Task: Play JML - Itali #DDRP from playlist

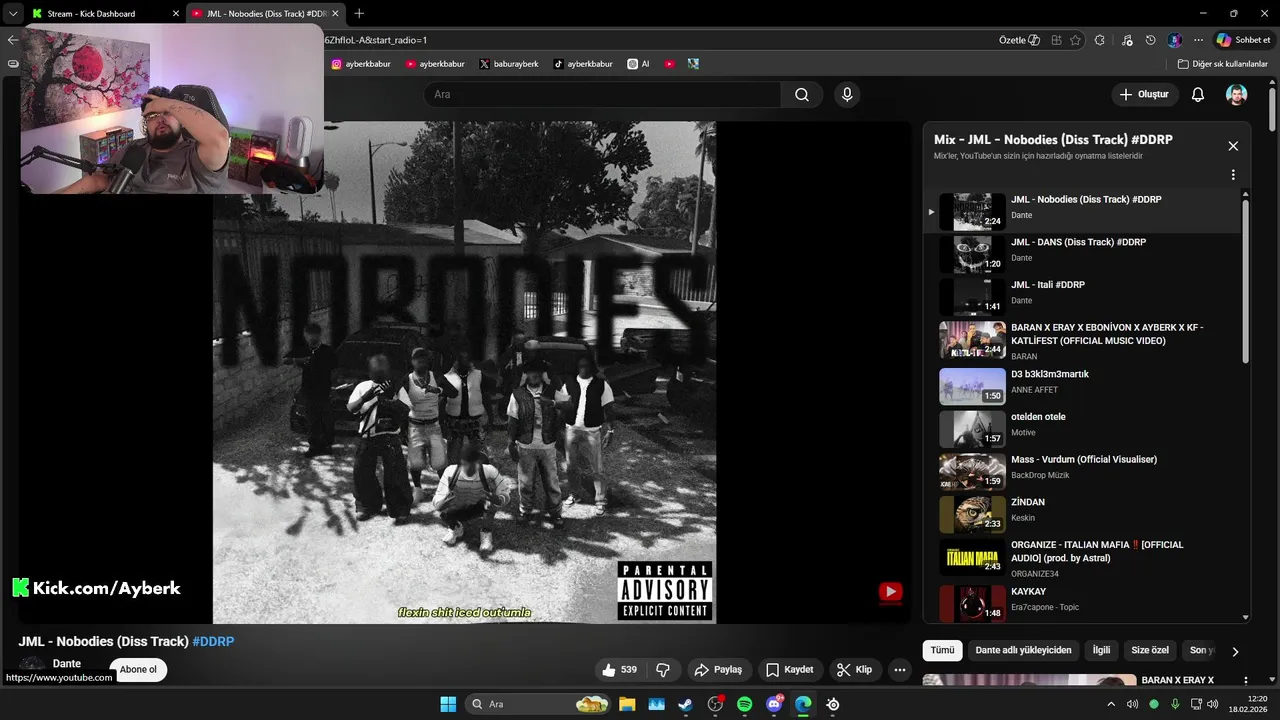Action: pyautogui.click(x=1084, y=297)
